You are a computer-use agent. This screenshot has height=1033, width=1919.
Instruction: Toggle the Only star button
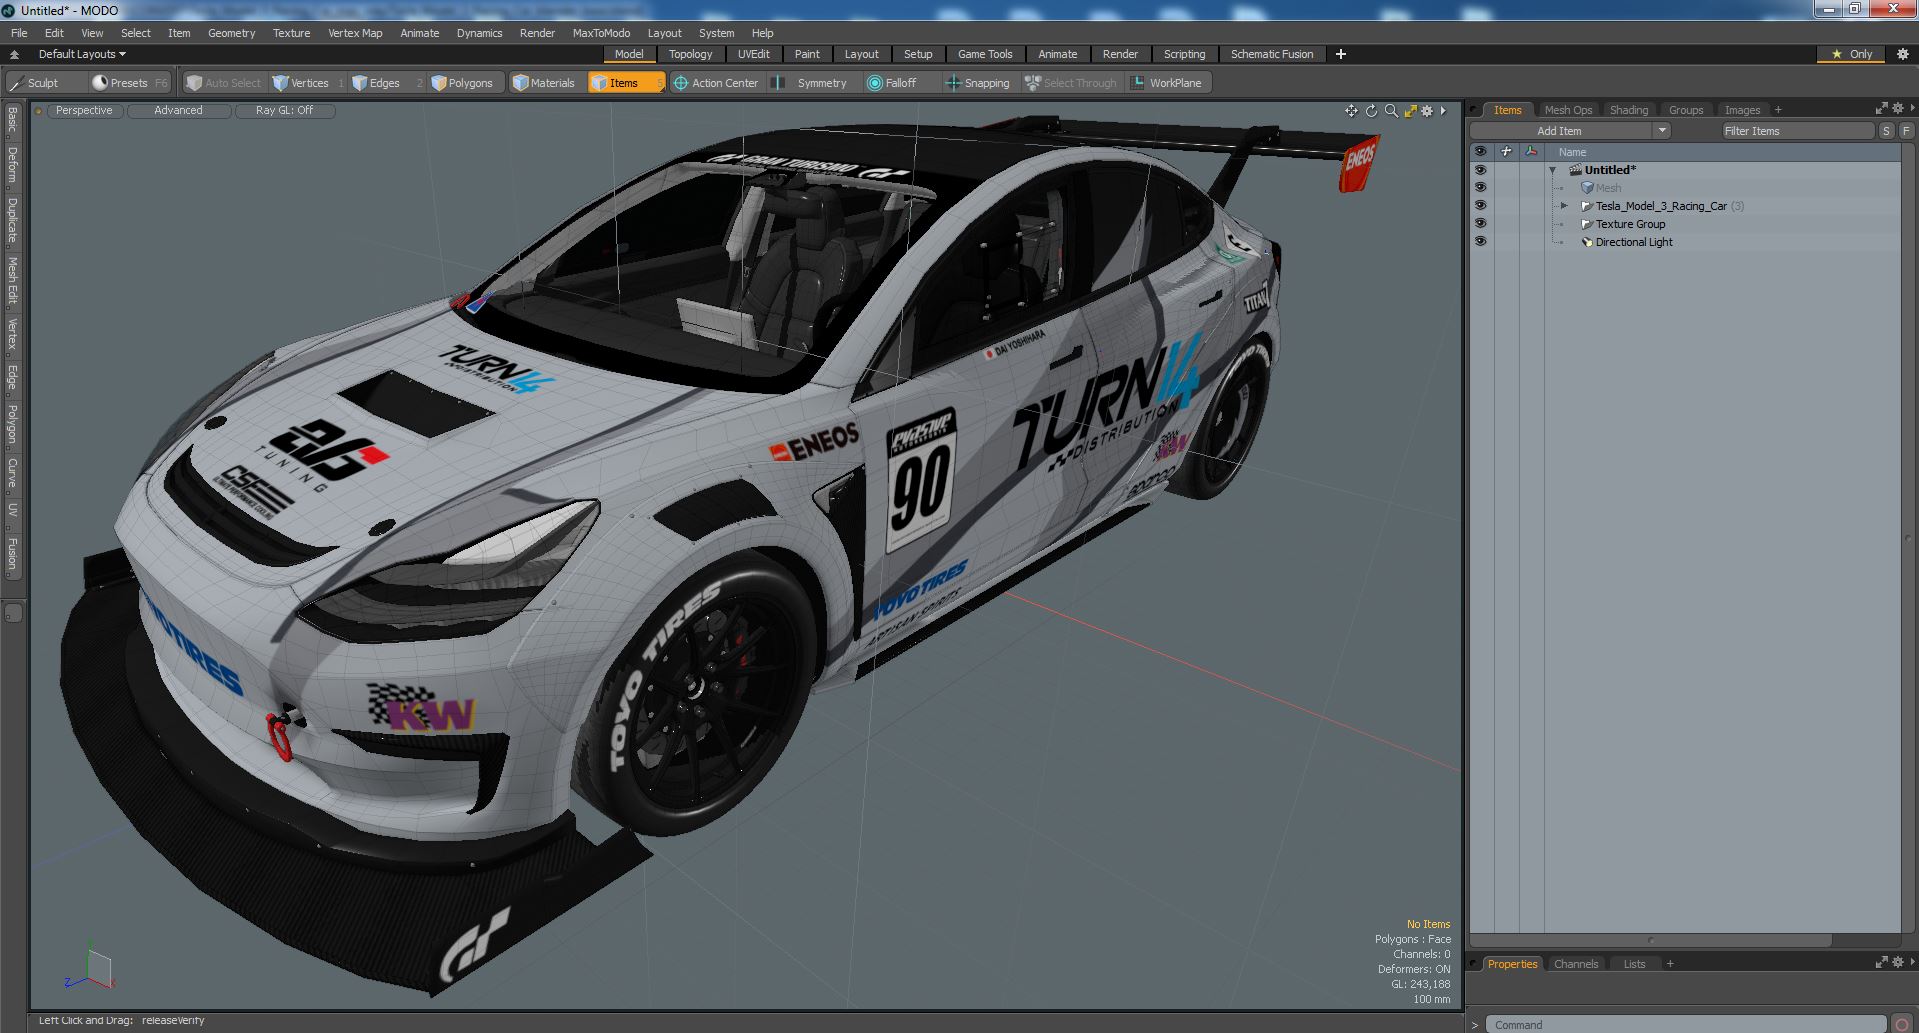pyautogui.click(x=1851, y=54)
